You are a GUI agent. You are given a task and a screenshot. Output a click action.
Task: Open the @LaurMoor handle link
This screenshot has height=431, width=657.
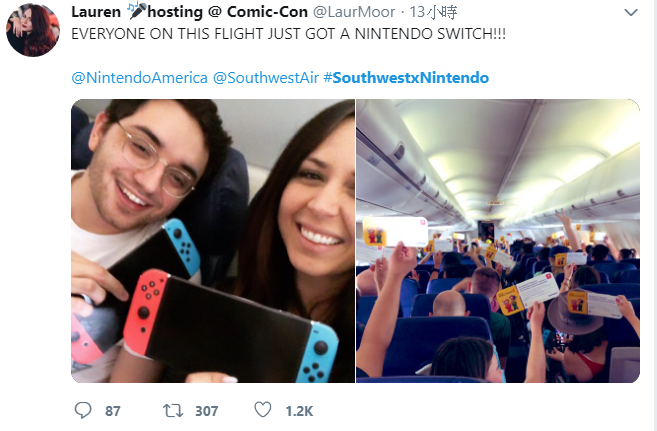(354, 12)
